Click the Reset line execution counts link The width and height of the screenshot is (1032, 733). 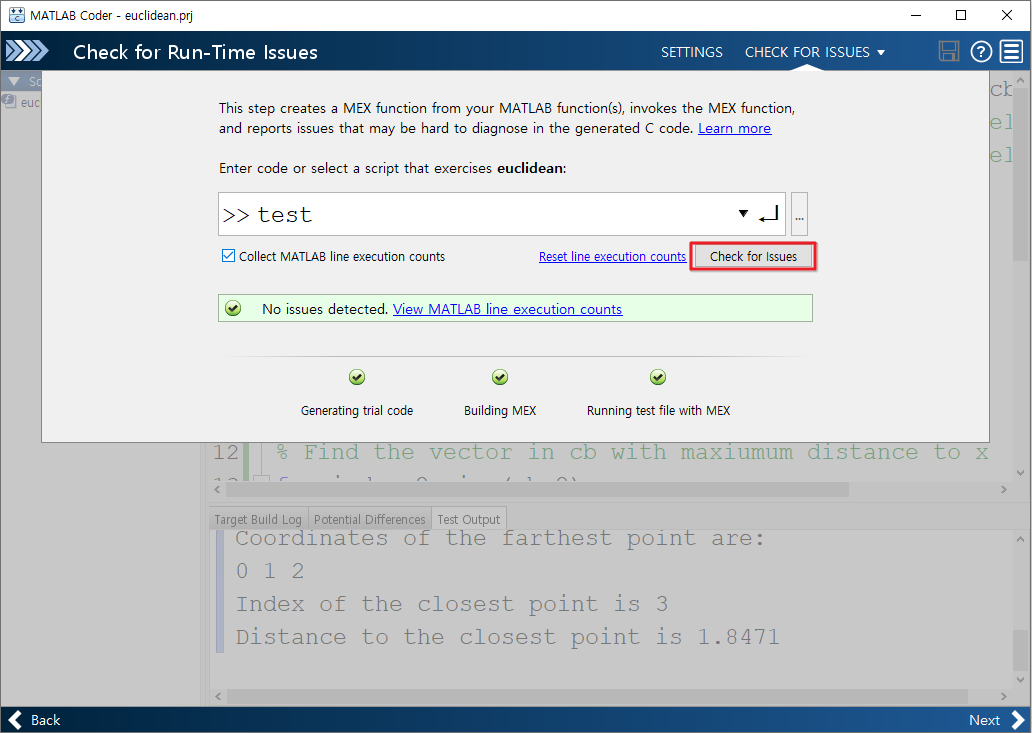click(x=612, y=257)
